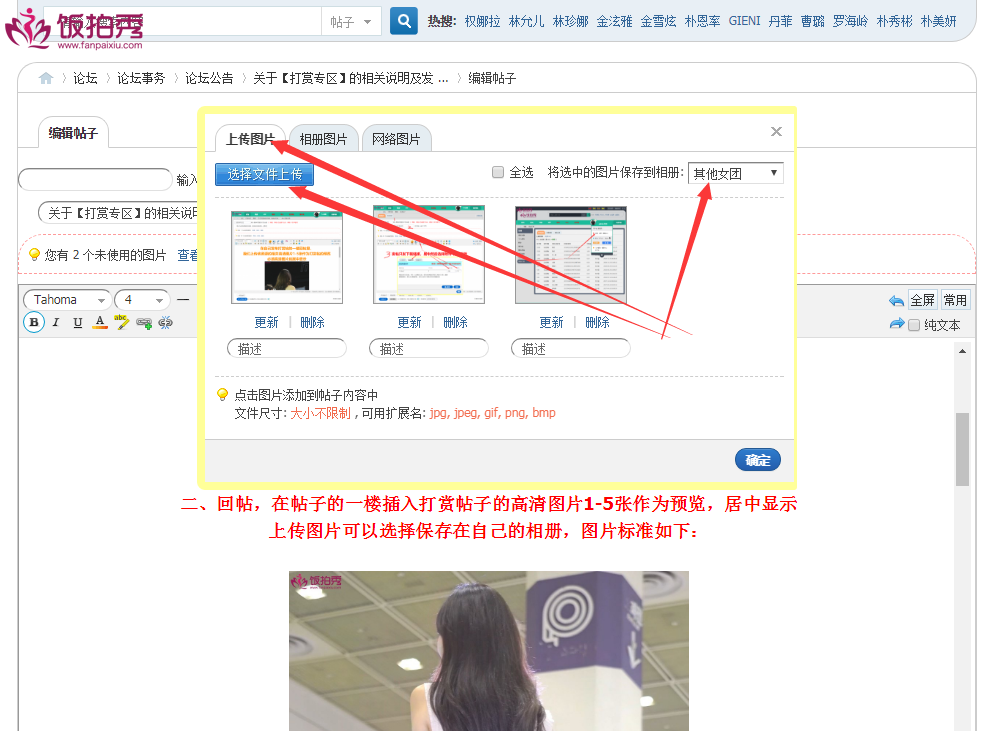Click hot search link 朴恩率

[702, 21]
